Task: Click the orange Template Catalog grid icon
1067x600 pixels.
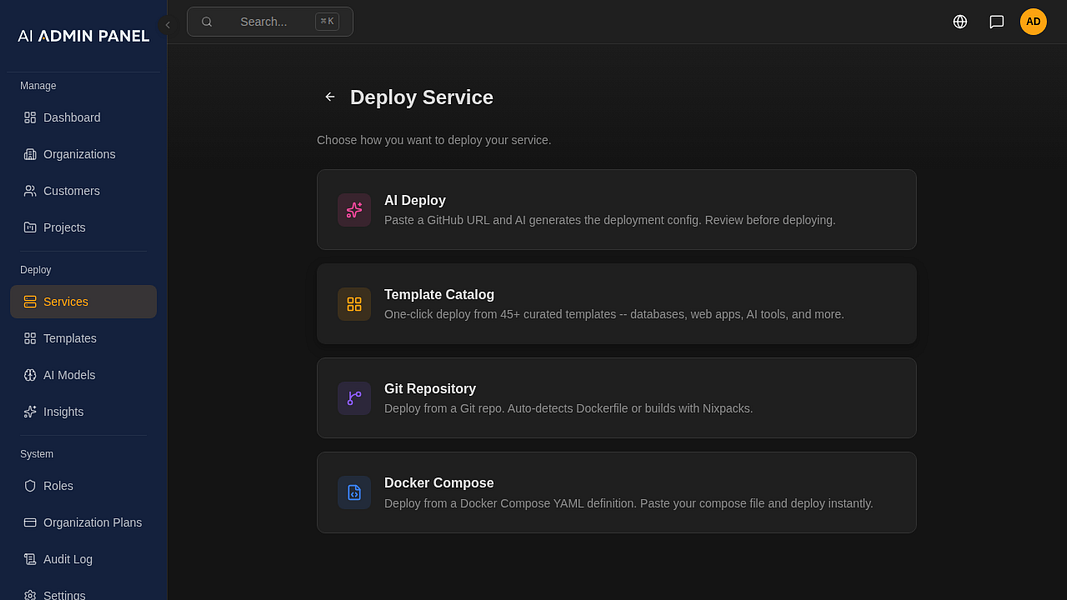Action: coord(355,304)
